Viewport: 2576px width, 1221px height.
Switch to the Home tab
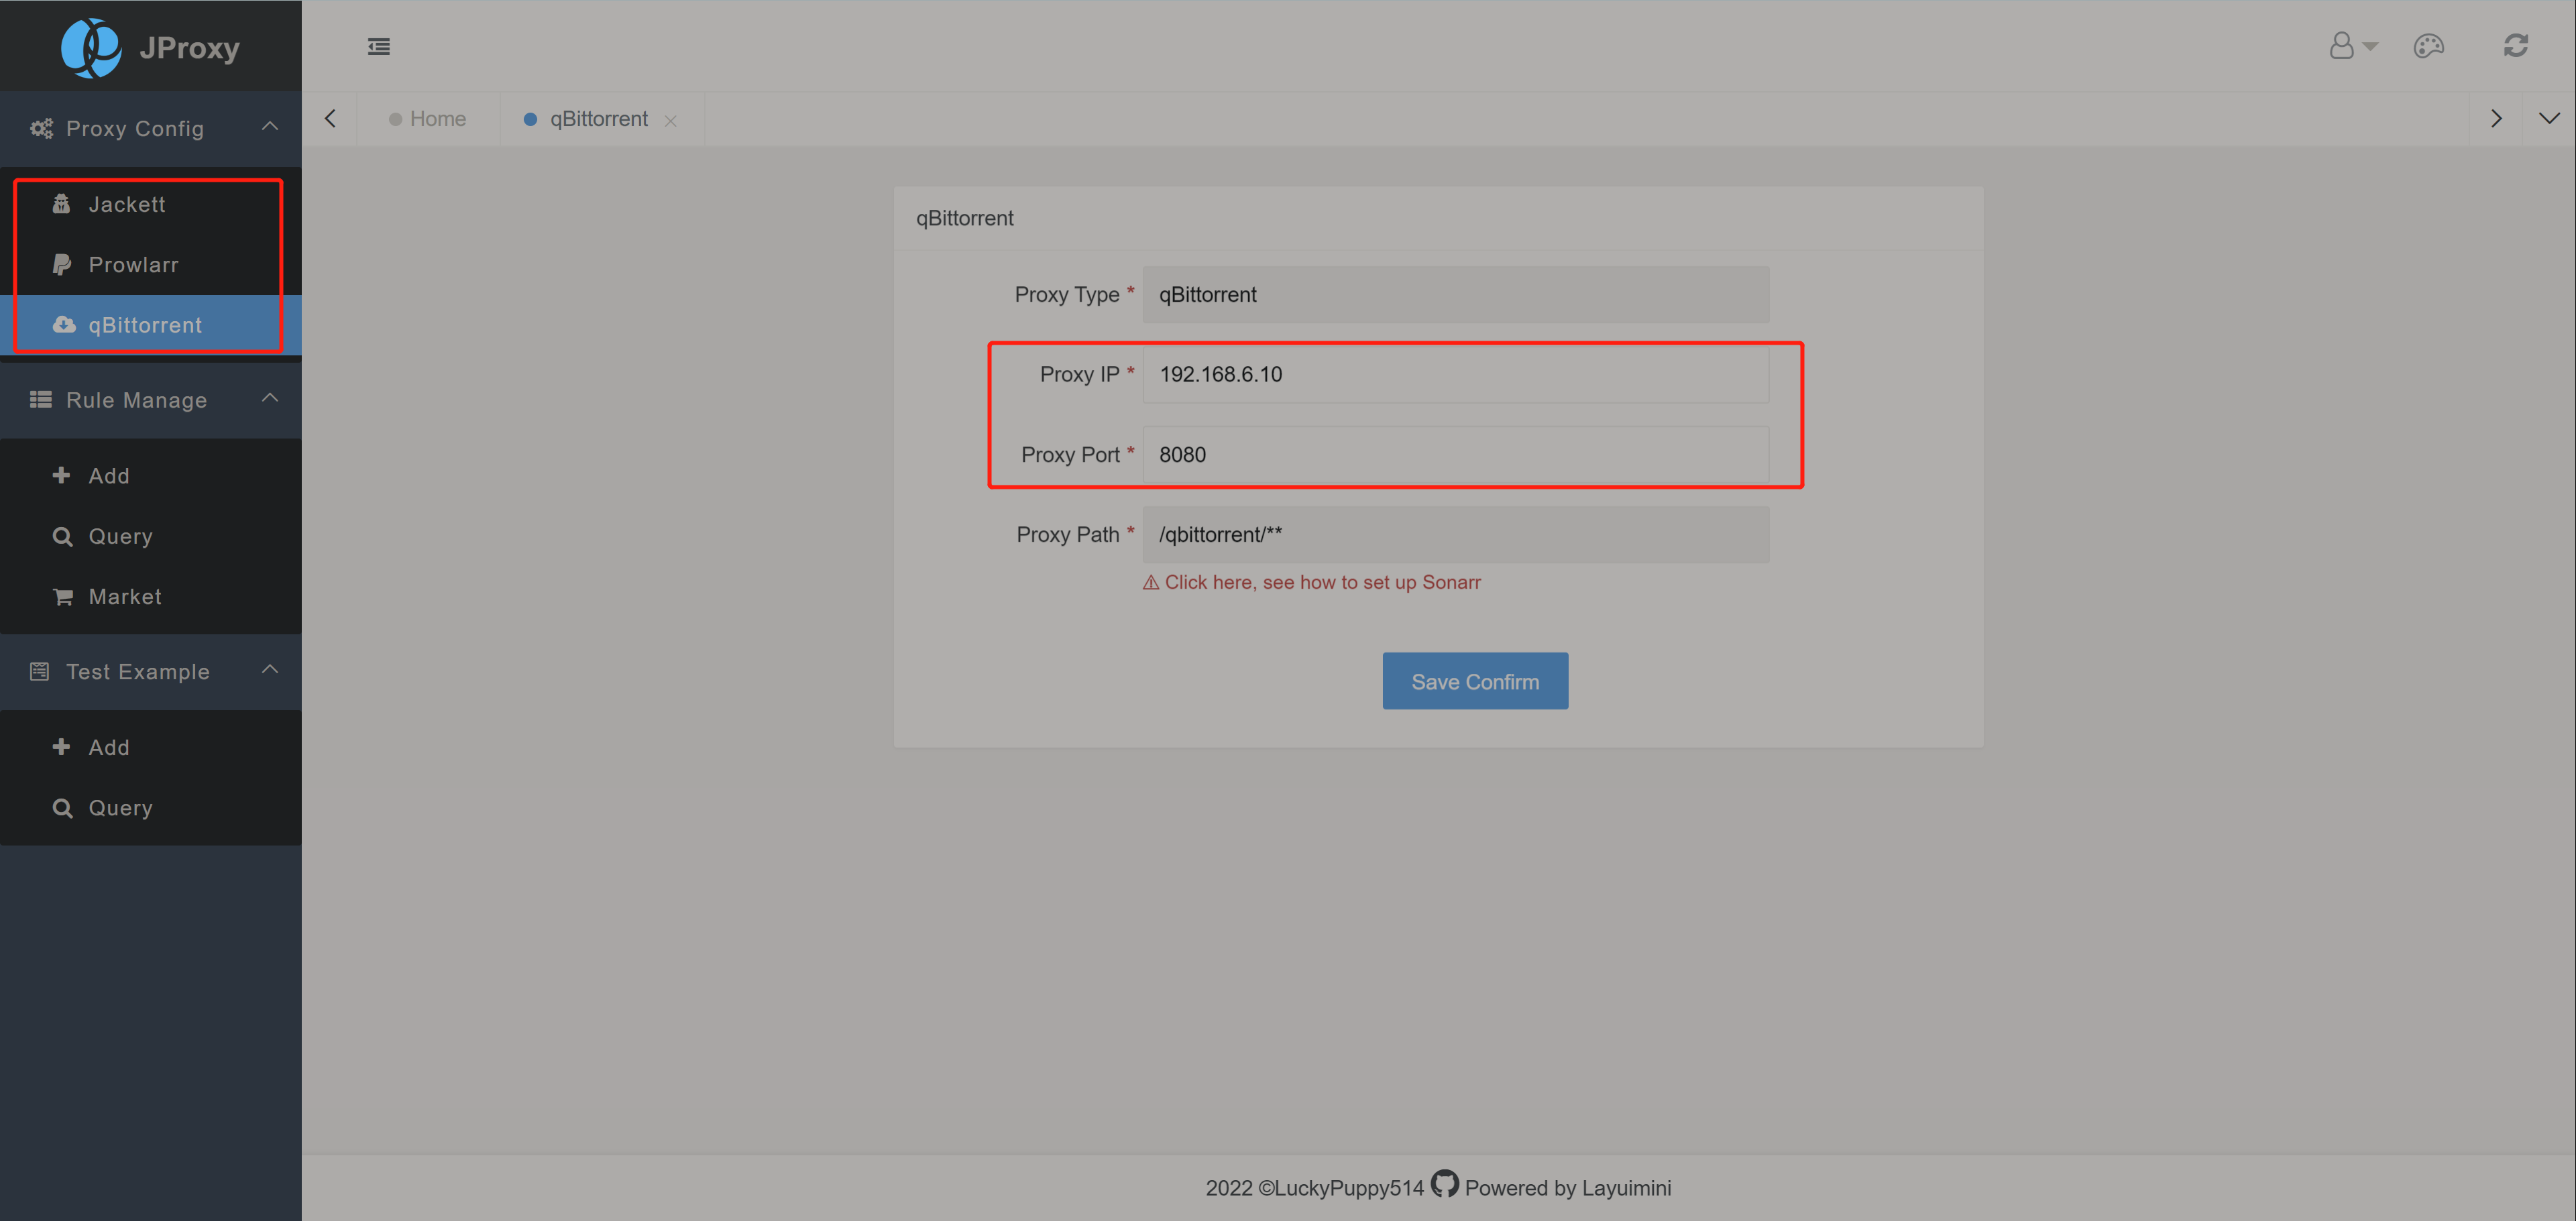tap(437, 119)
